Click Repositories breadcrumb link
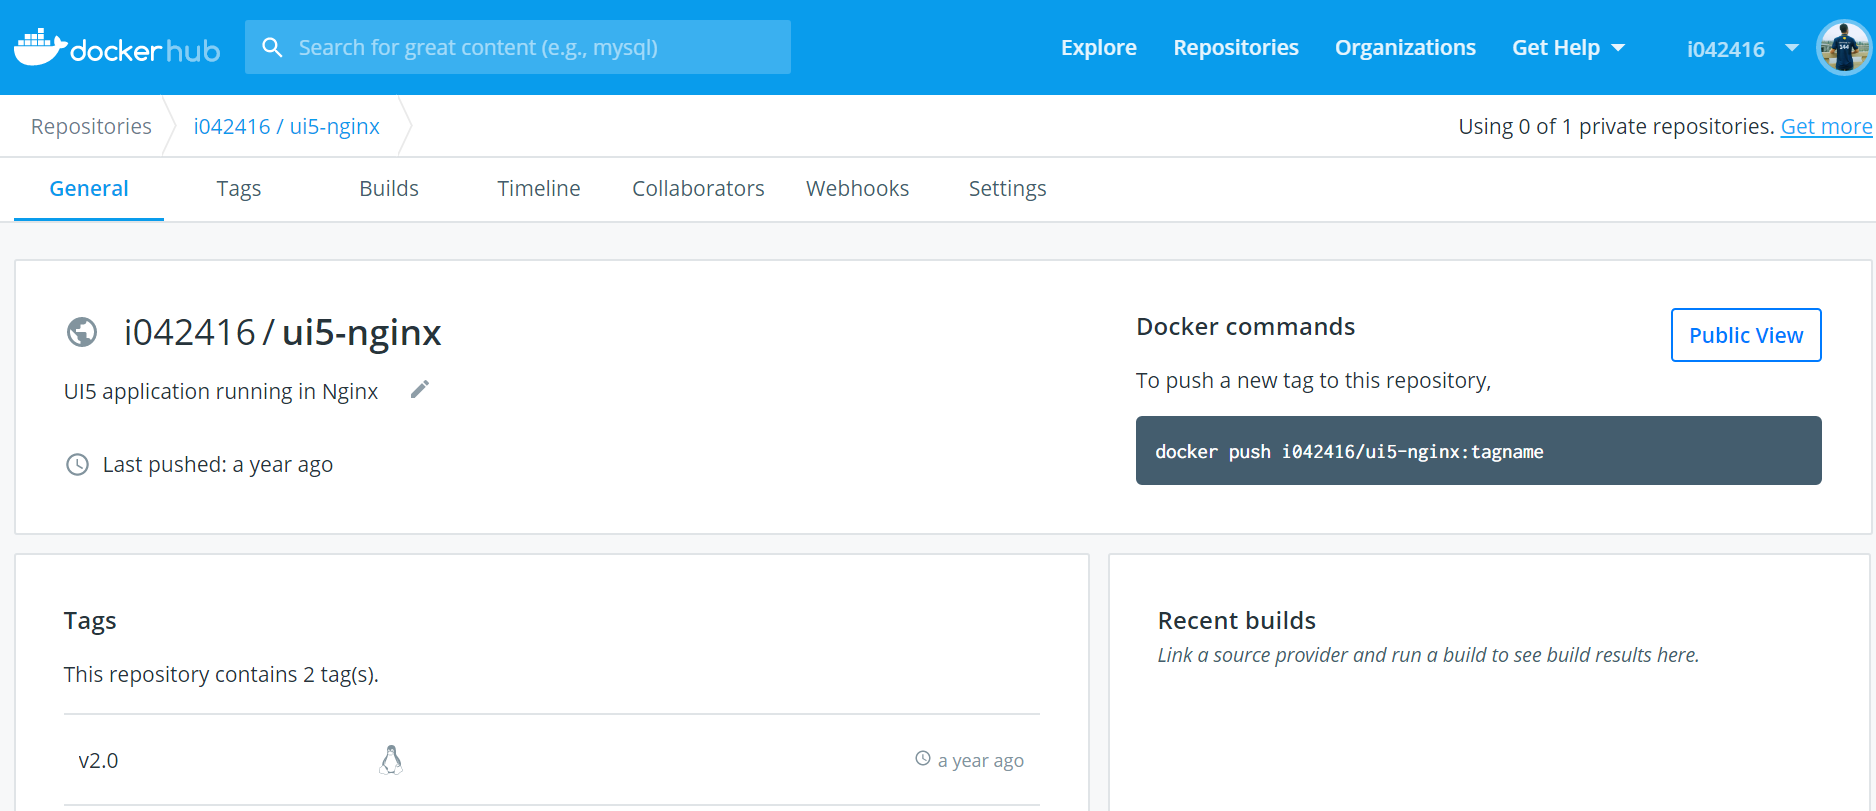Screen dimensions: 1876x811 [91, 127]
